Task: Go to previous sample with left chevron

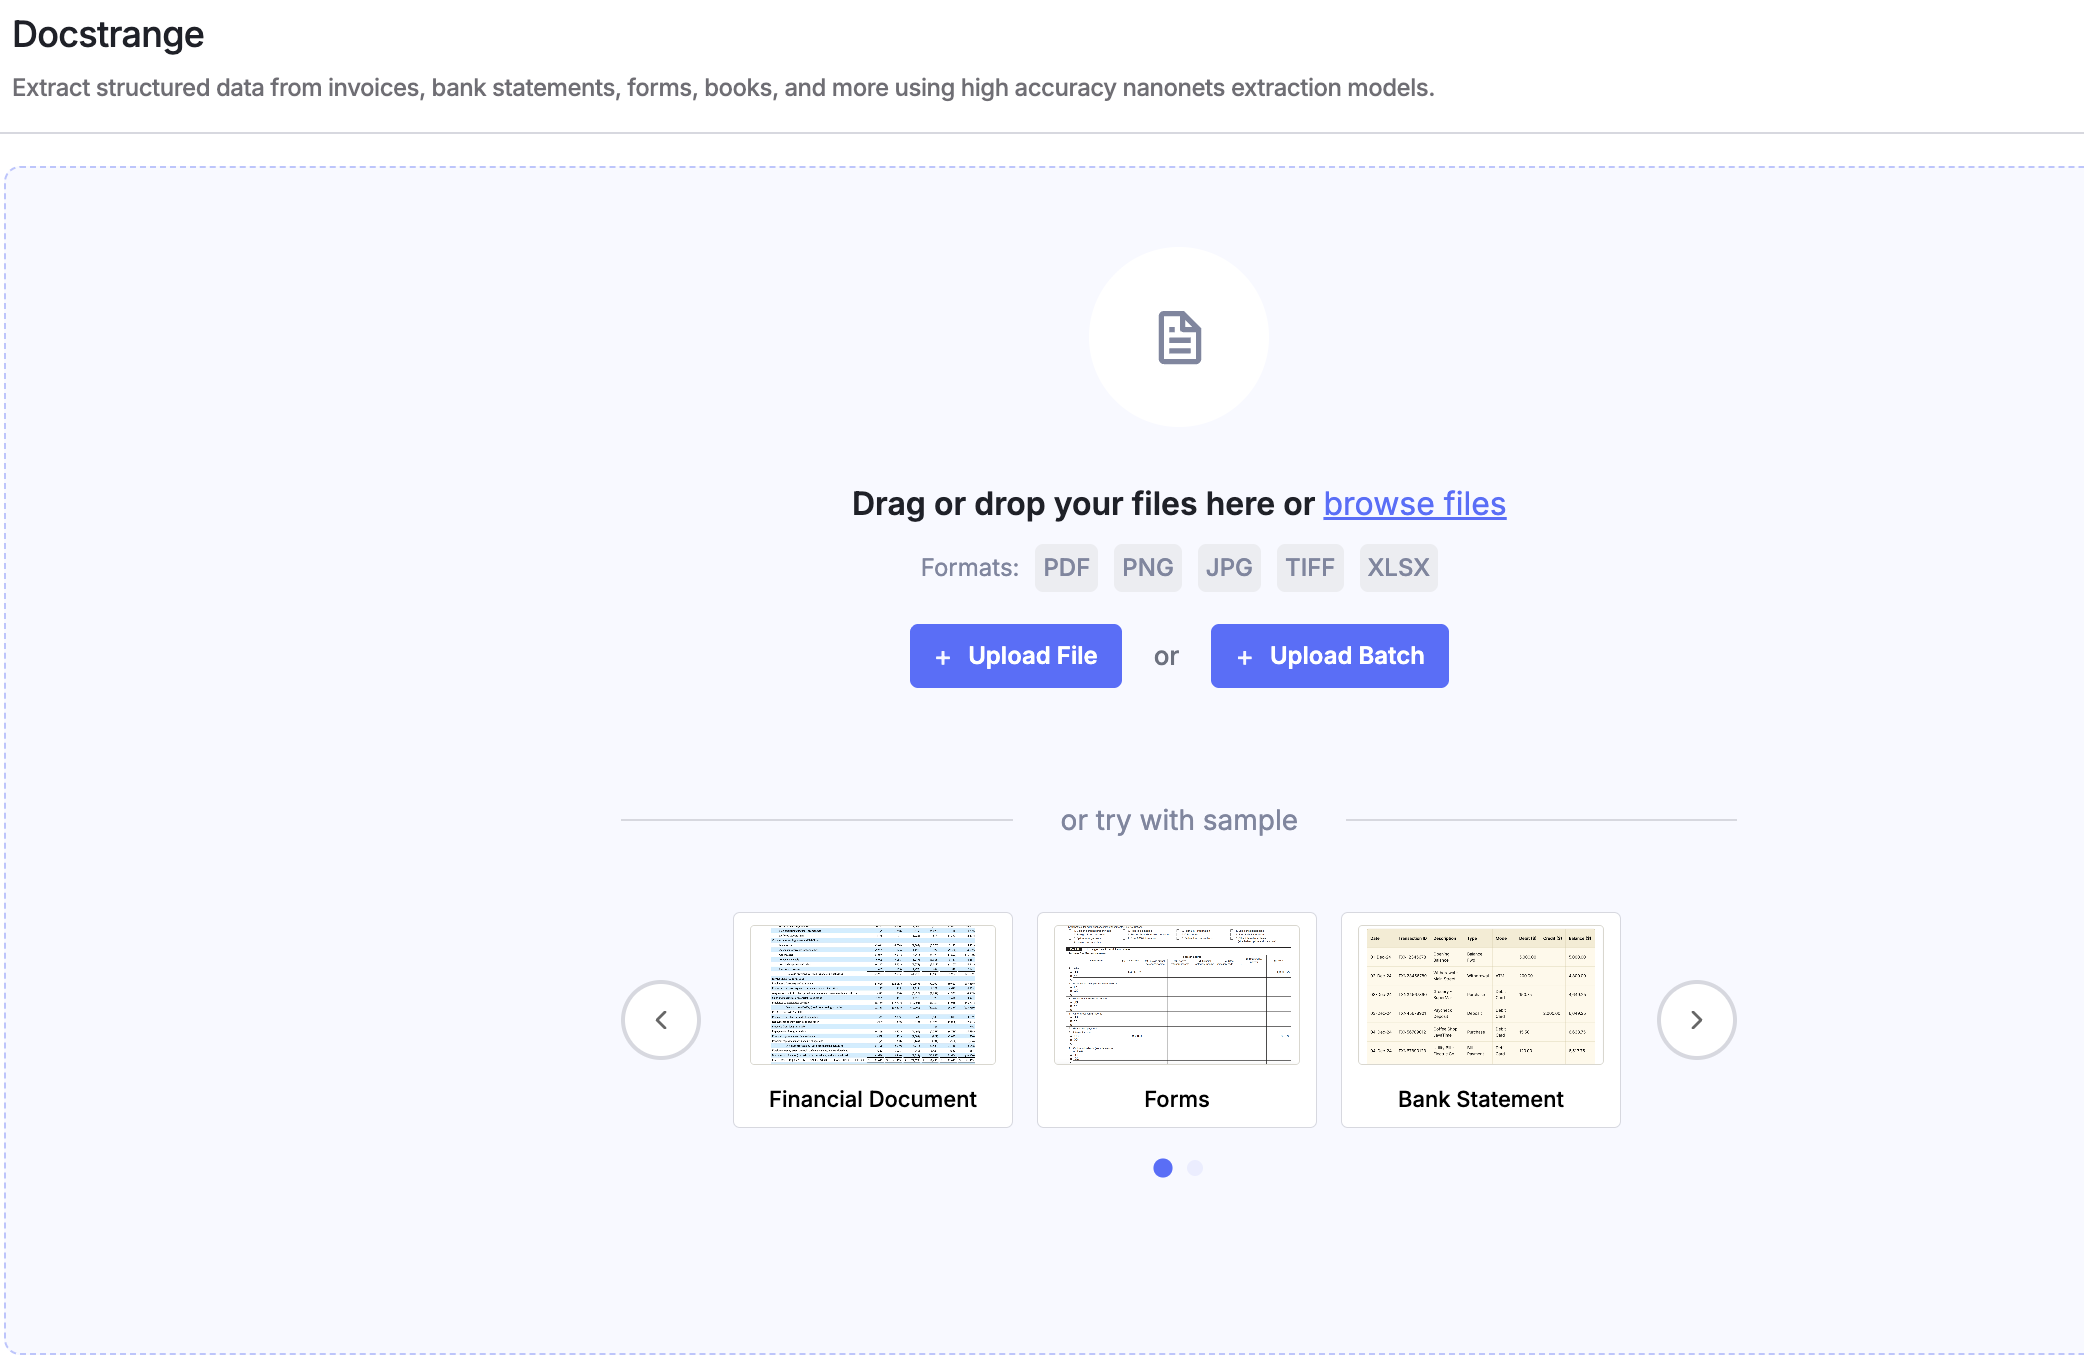Action: click(x=661, y=1020)
